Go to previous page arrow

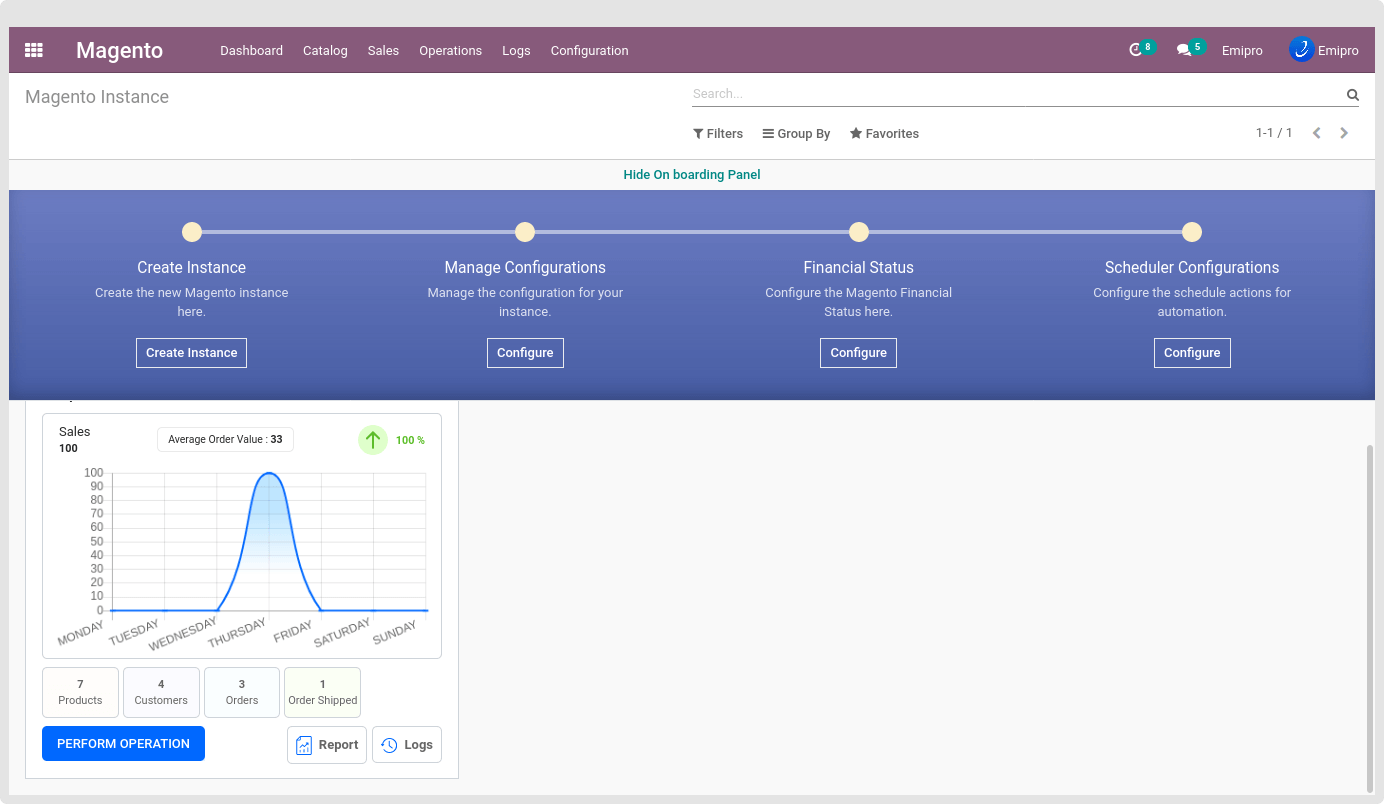pyautogui.click(x=1317, y=133)
